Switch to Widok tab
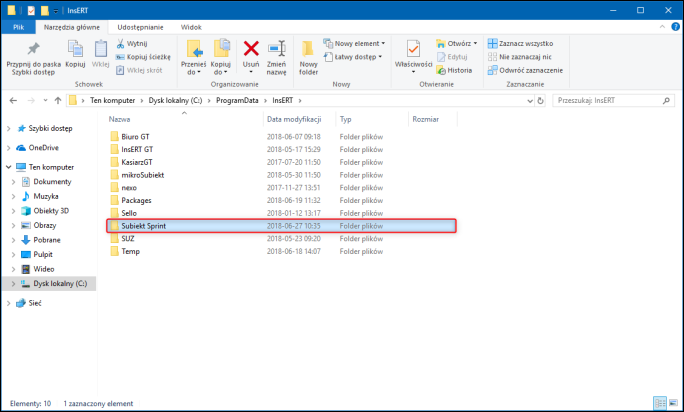Viewport: 684px width, 412px height. tap(191, 27)
